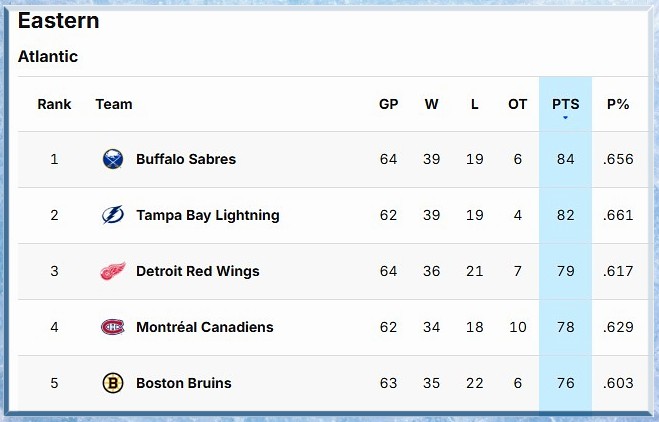Sort standings by Team column
The height and width of the screenshot is (422, 659).
(x=114, y=104)
